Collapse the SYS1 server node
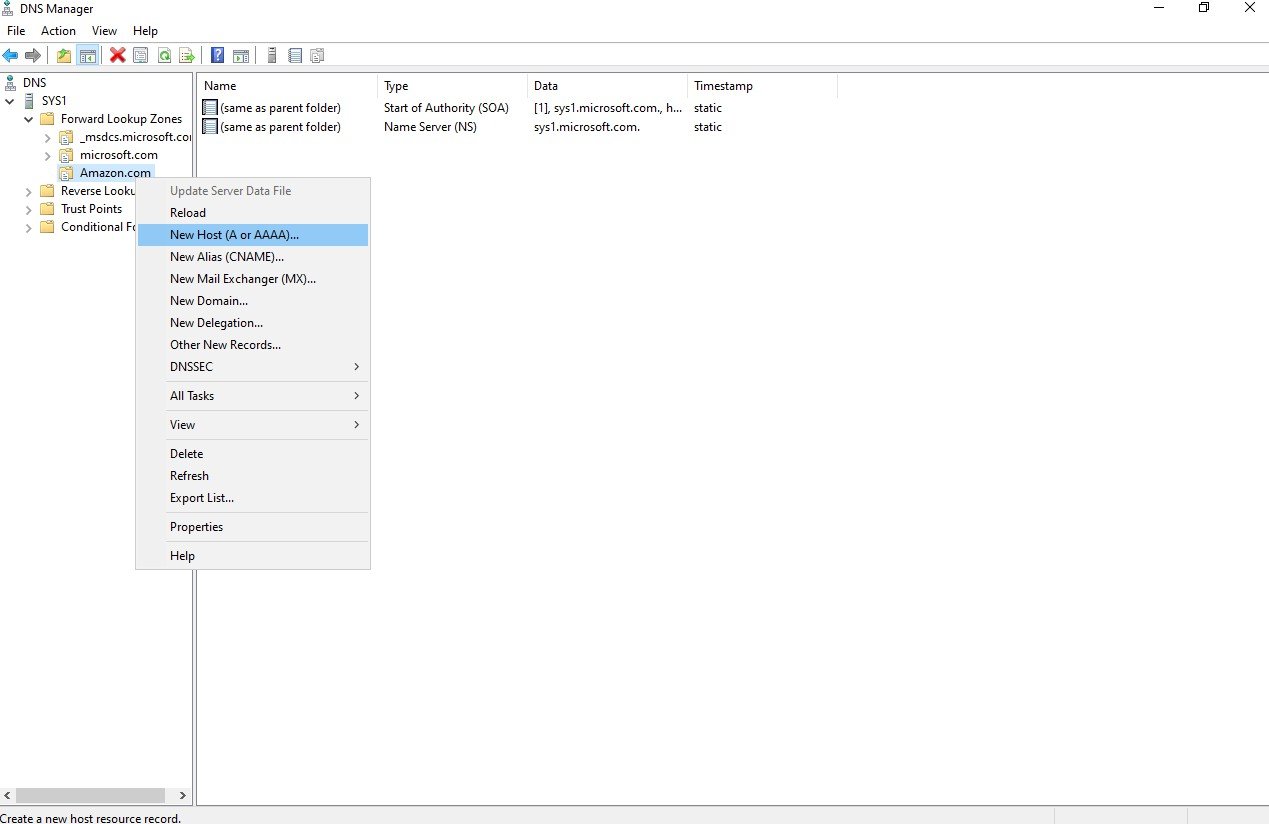Viewport: 1269px width, 824px height. (x=10, y=101)
